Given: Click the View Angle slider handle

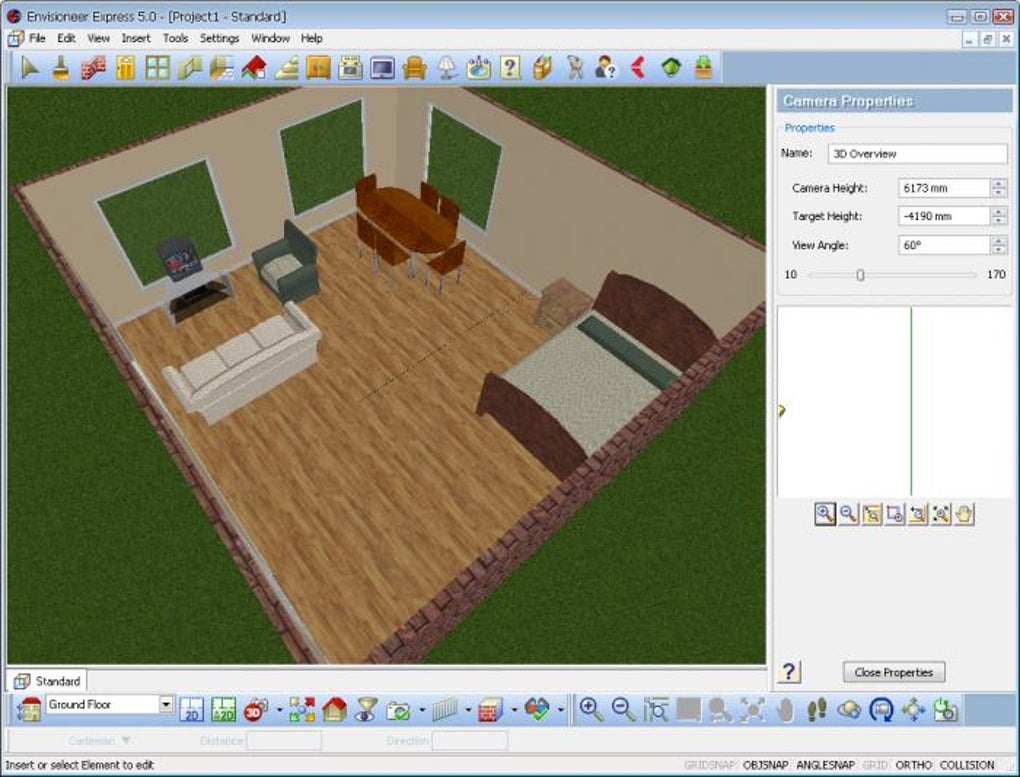Looking at the screenshot, I should [861, 275].
